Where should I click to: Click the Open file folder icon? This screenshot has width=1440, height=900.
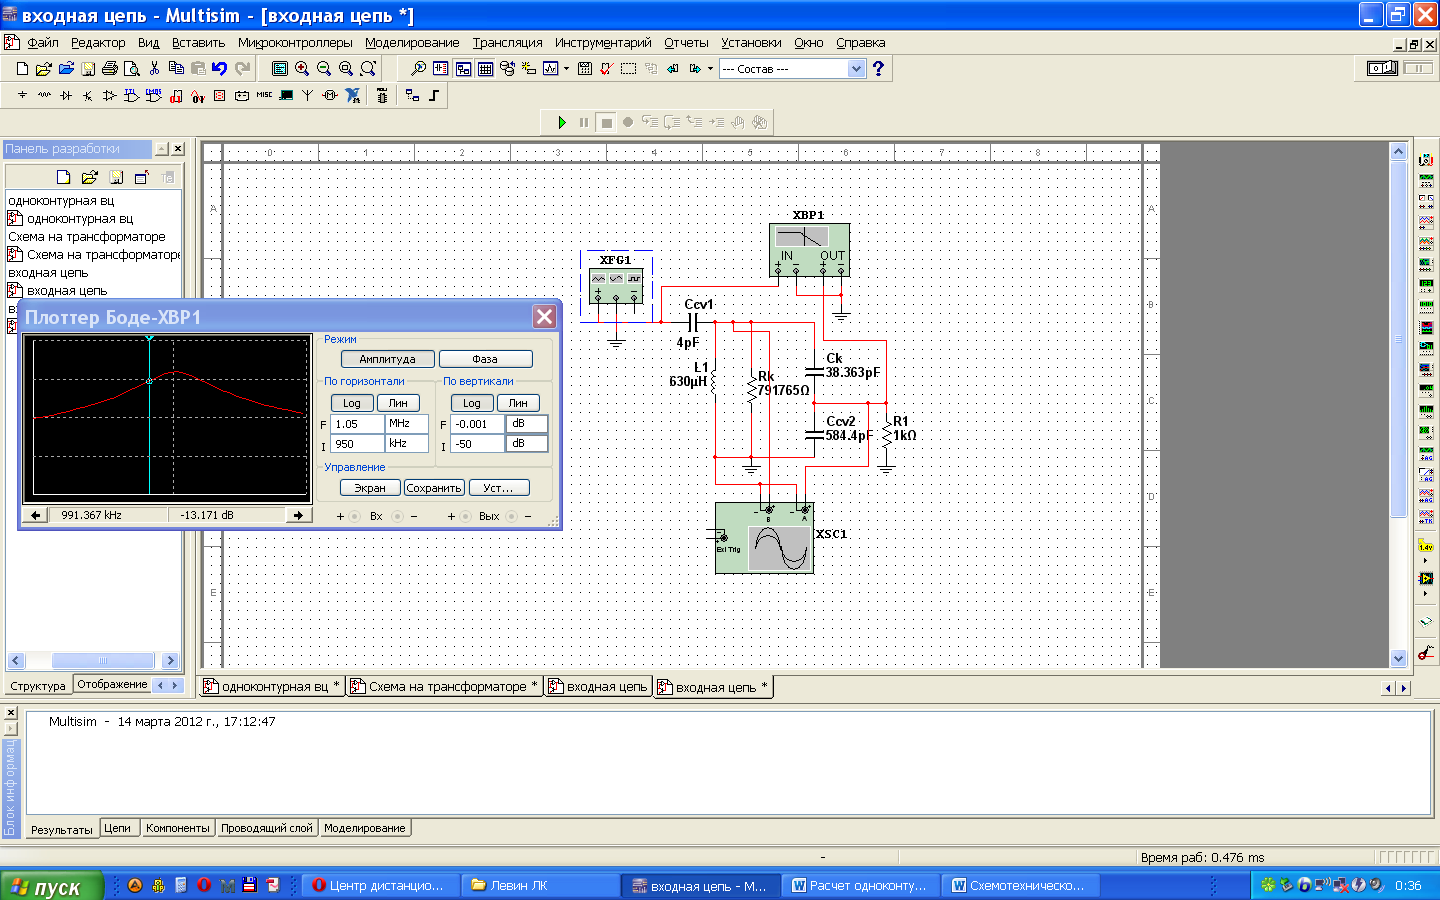pos(43,69)
